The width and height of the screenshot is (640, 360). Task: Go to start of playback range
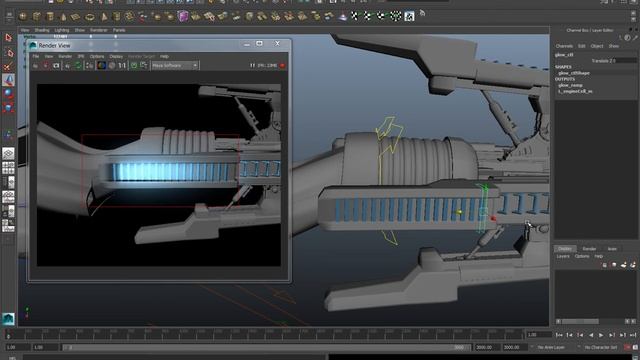pos(559,335)
